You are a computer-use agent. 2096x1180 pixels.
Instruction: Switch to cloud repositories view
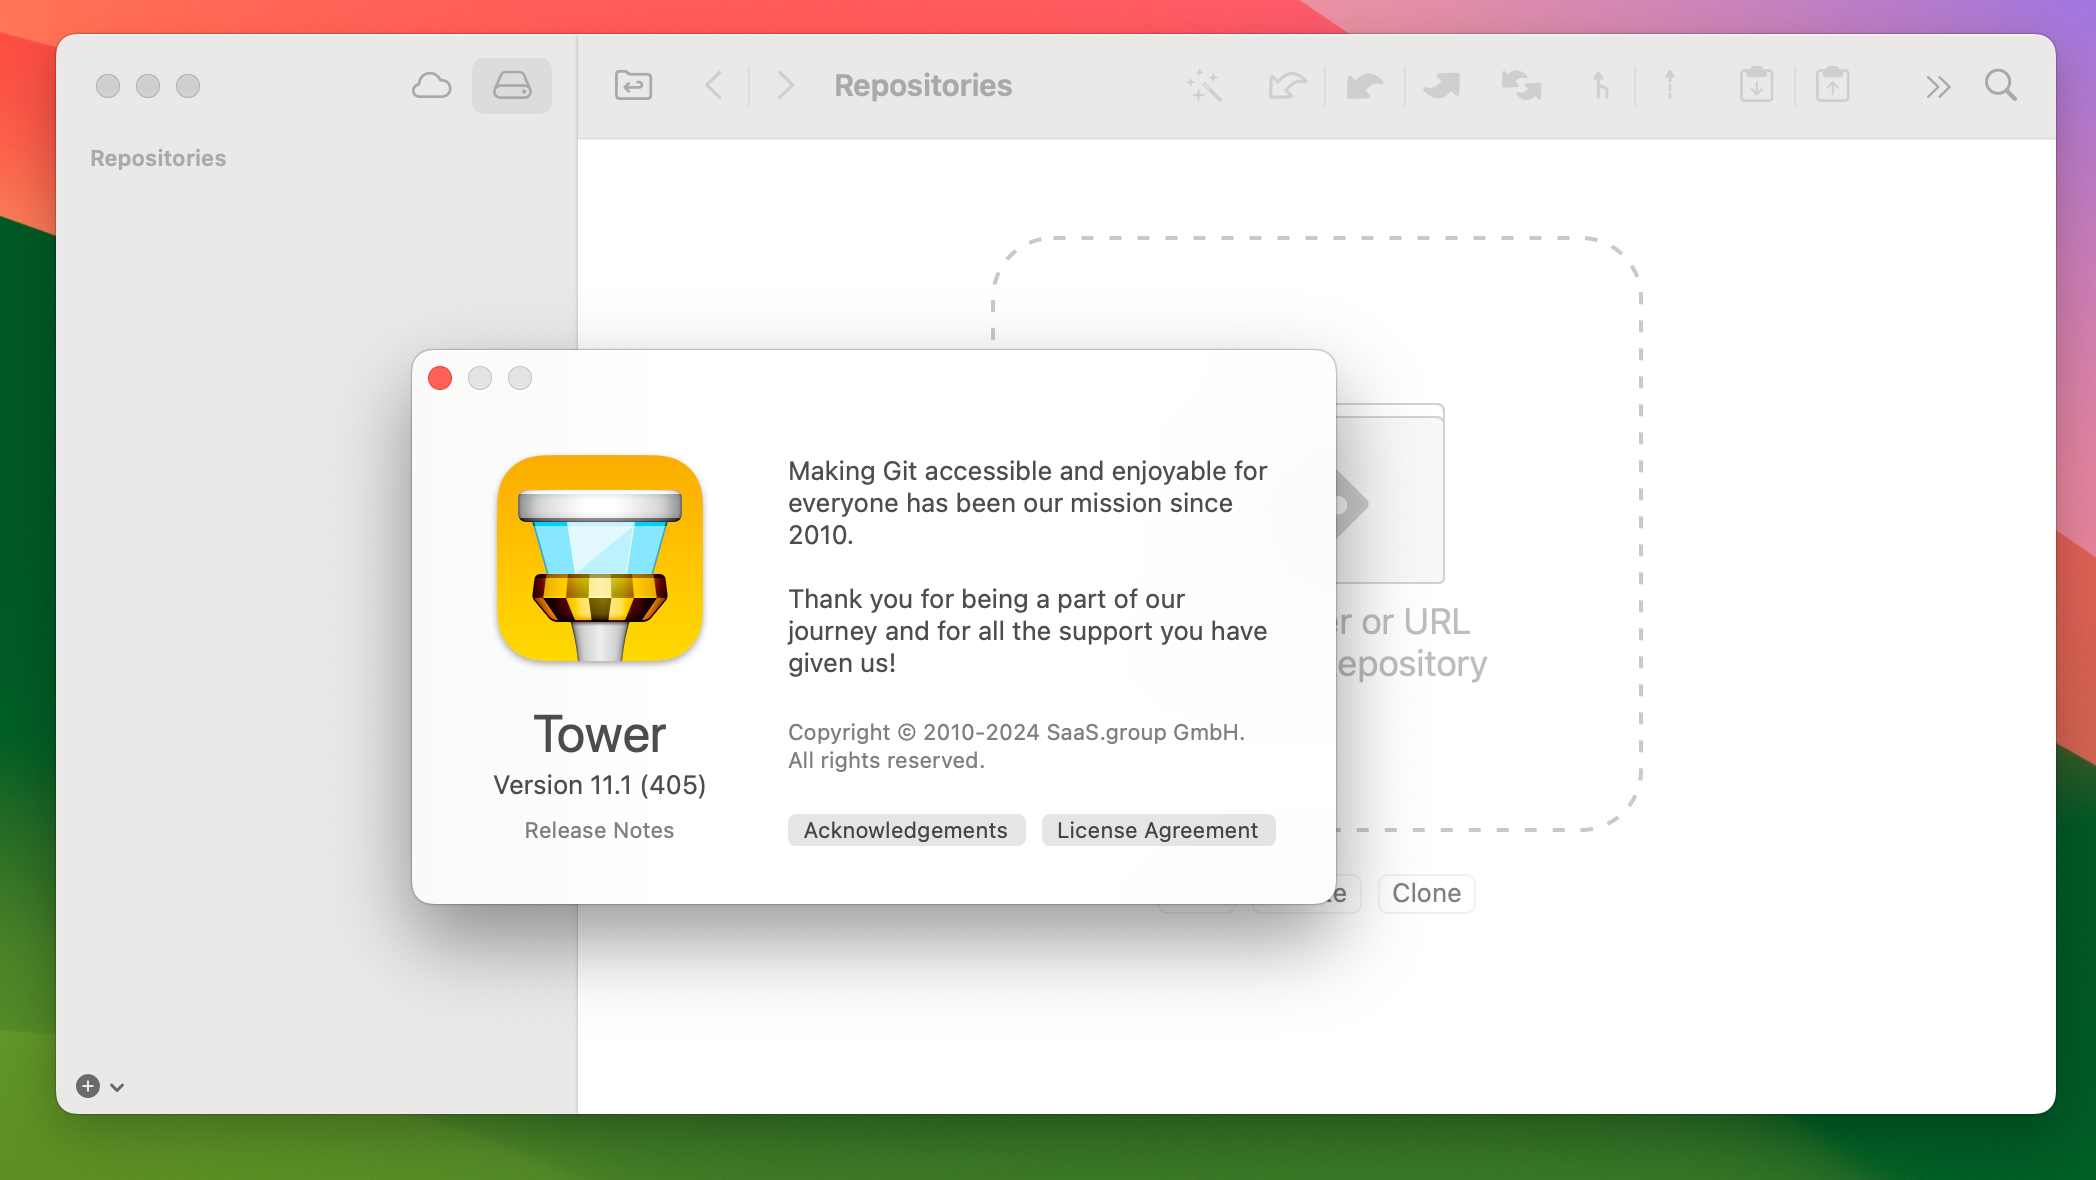coord(433,86)
